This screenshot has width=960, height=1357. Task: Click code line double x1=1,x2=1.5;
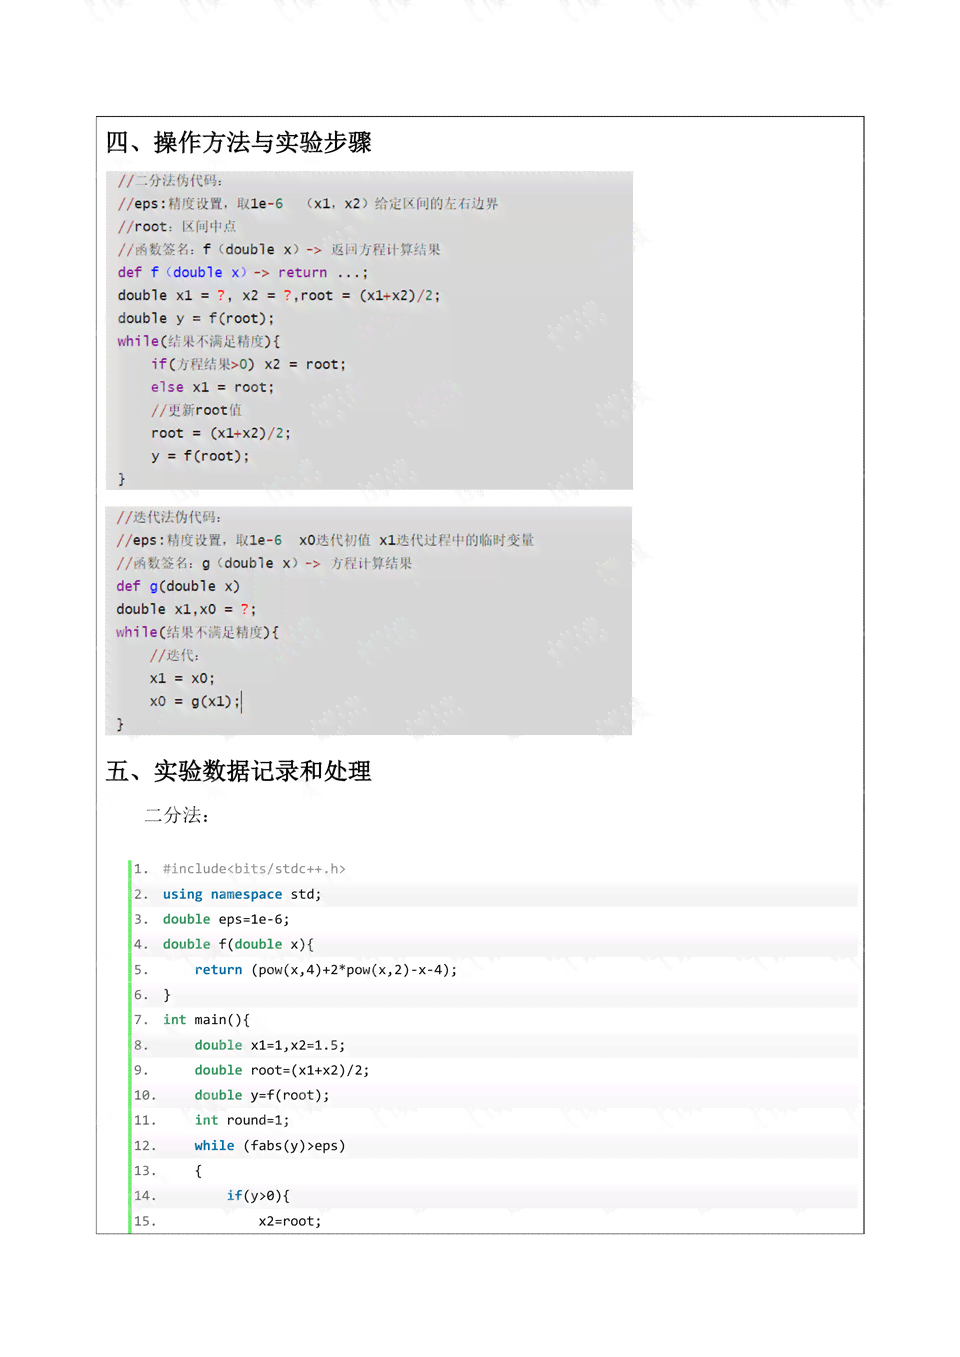[270, 1045]
